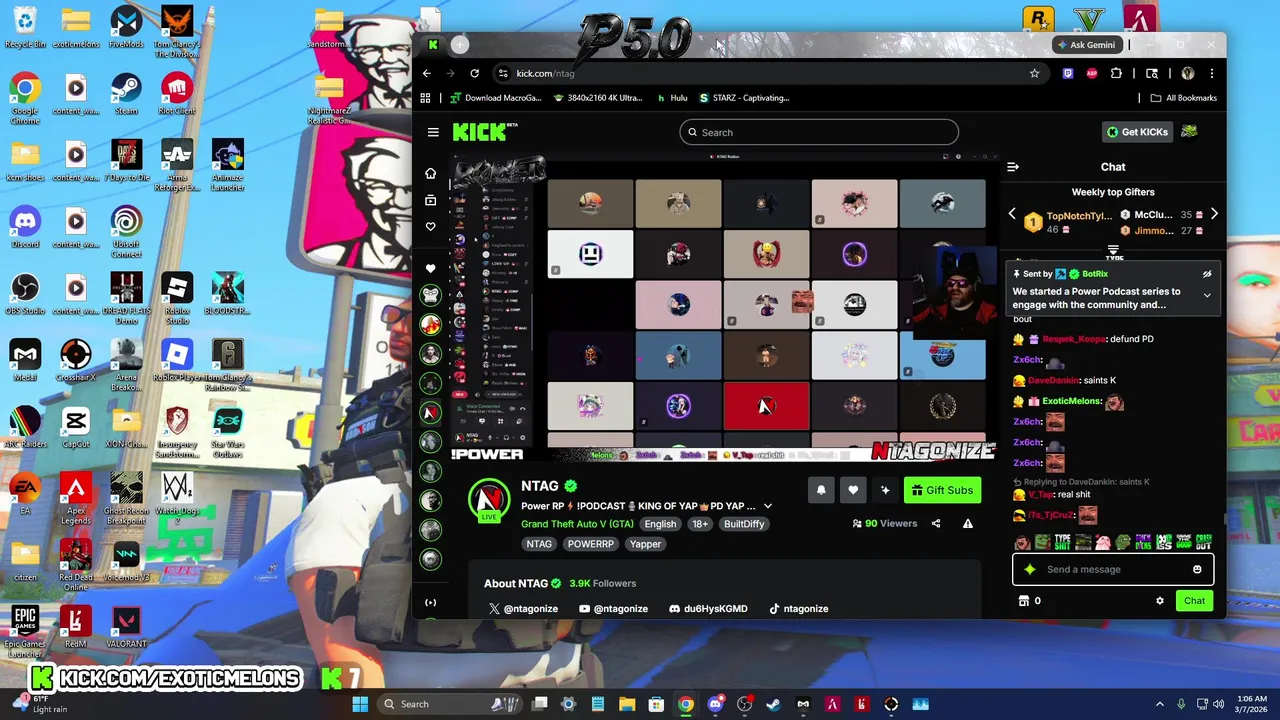Report the stream with warning triangle icon
This screenshot has height=720, width=1280.
[x=967, y=523]
